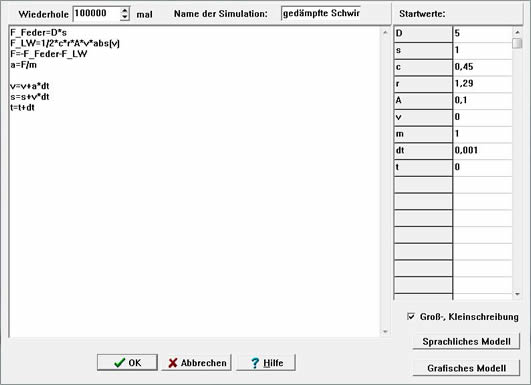Click the variable name cell s
The width and height of the screenshot is (531, 385).
tap(423, 50)
